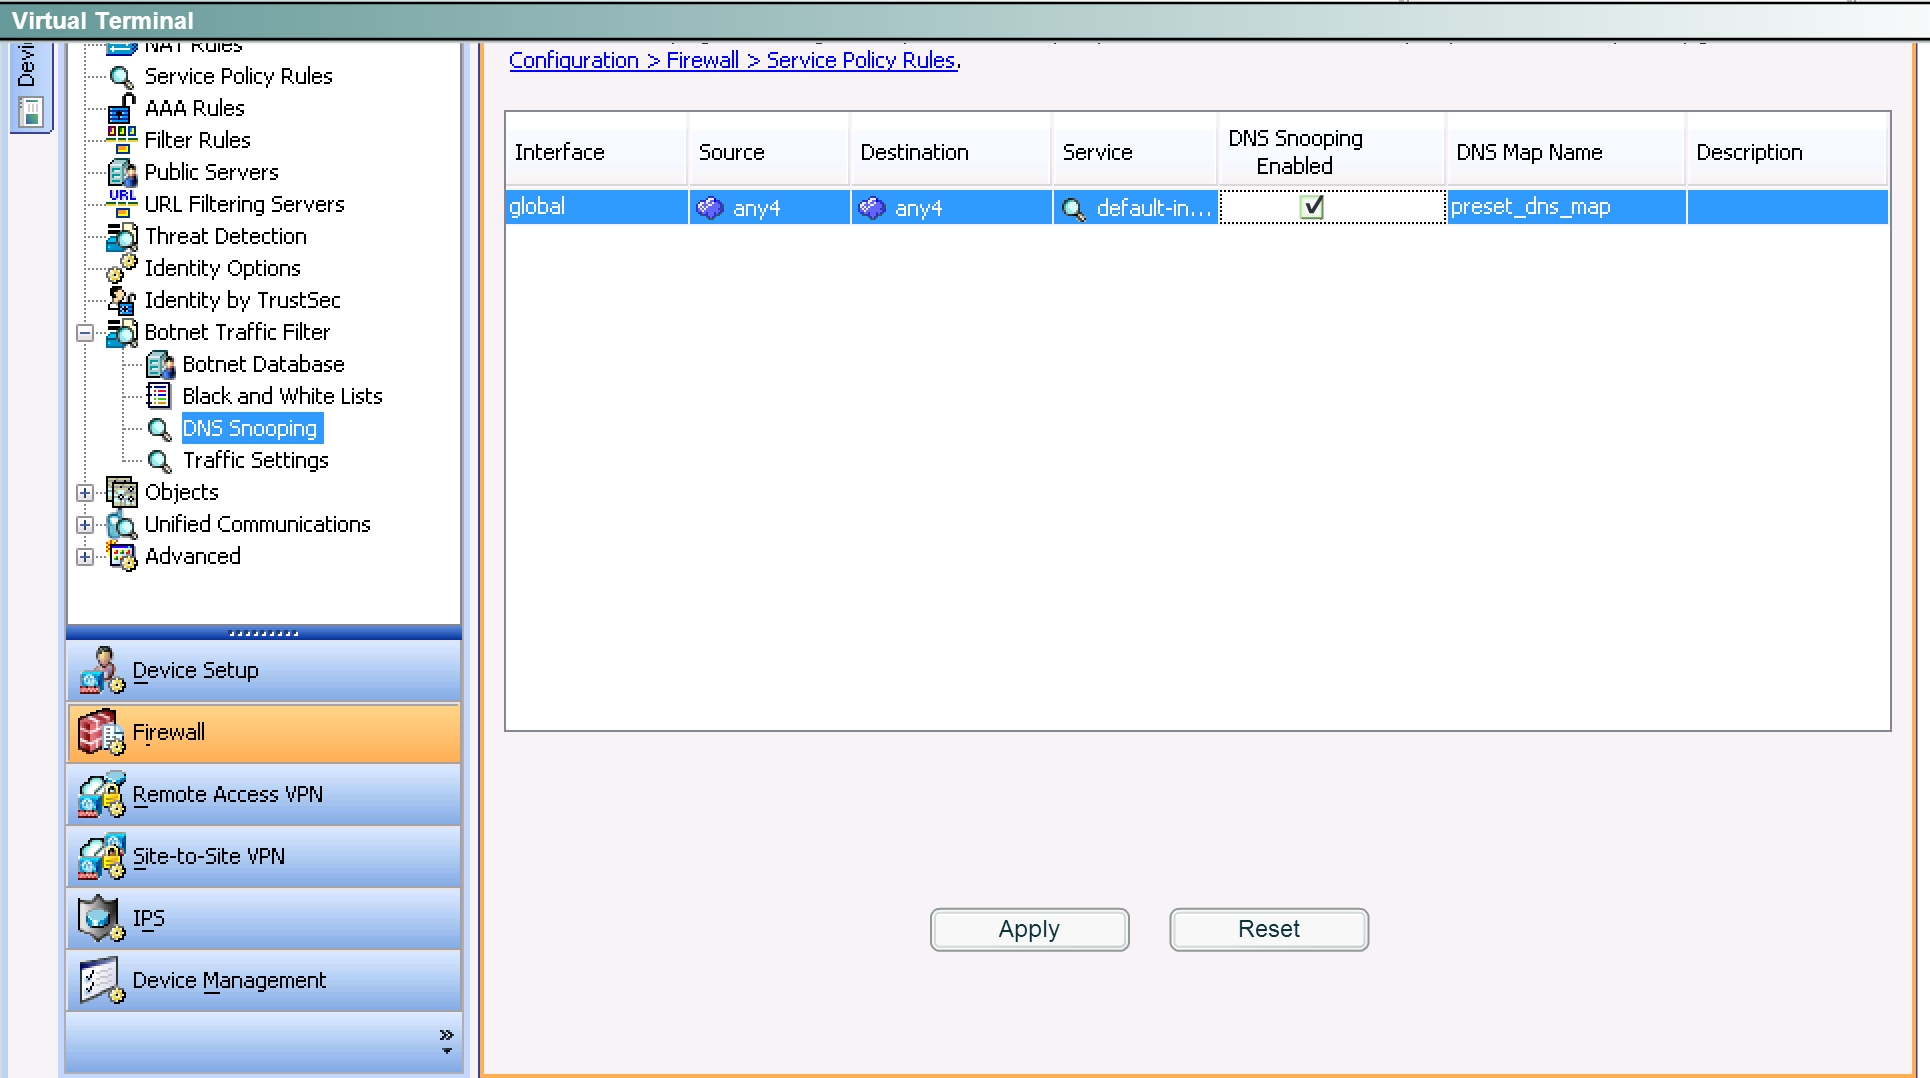Select Threat Detection in the tree

[x=226, y=236]
